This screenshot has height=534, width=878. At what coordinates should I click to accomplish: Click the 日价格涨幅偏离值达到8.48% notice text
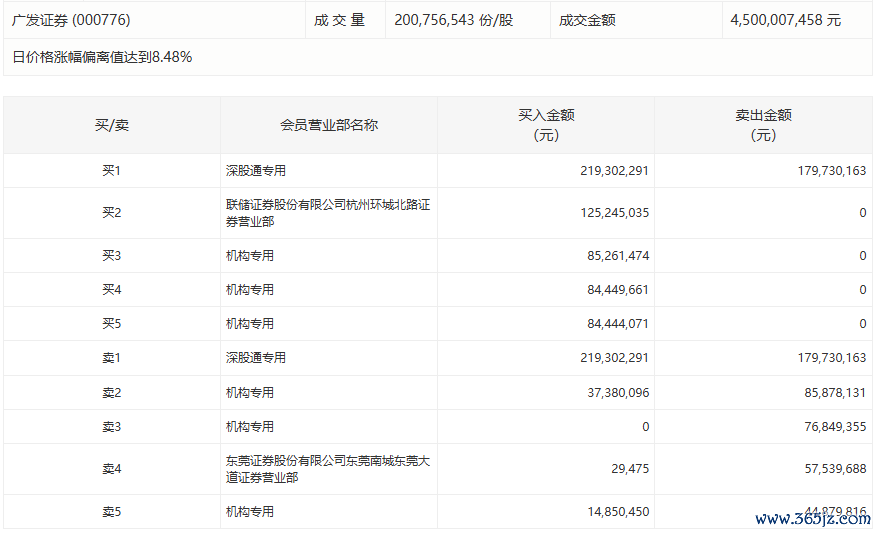[x=102, y=57]
